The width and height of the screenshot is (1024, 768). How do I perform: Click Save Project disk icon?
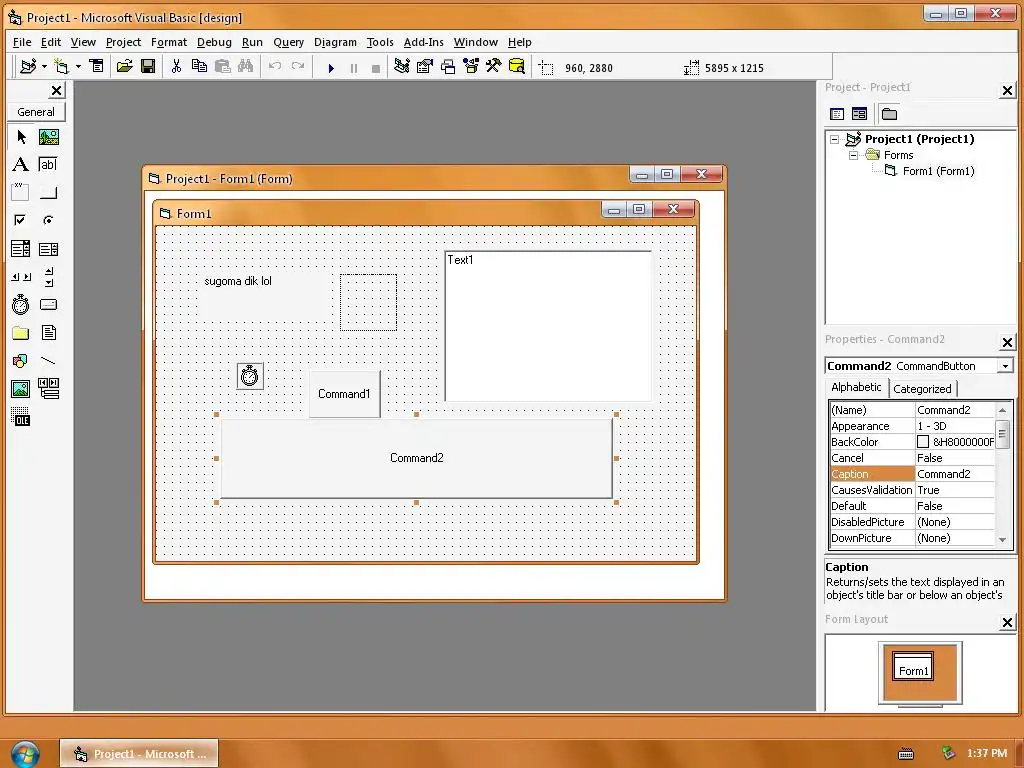148,67
